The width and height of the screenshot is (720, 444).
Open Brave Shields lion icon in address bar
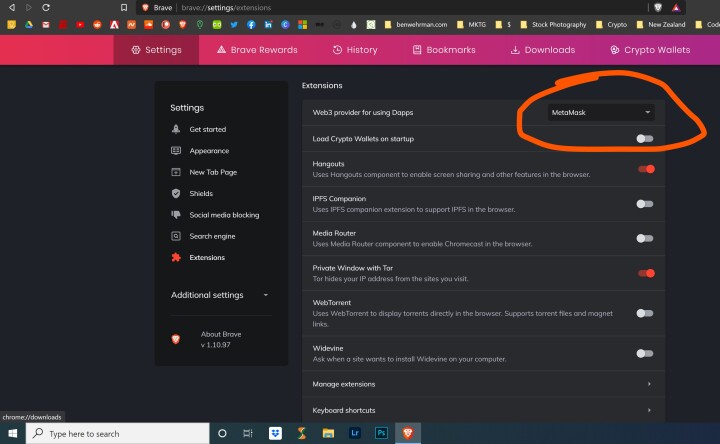(658, 7)
